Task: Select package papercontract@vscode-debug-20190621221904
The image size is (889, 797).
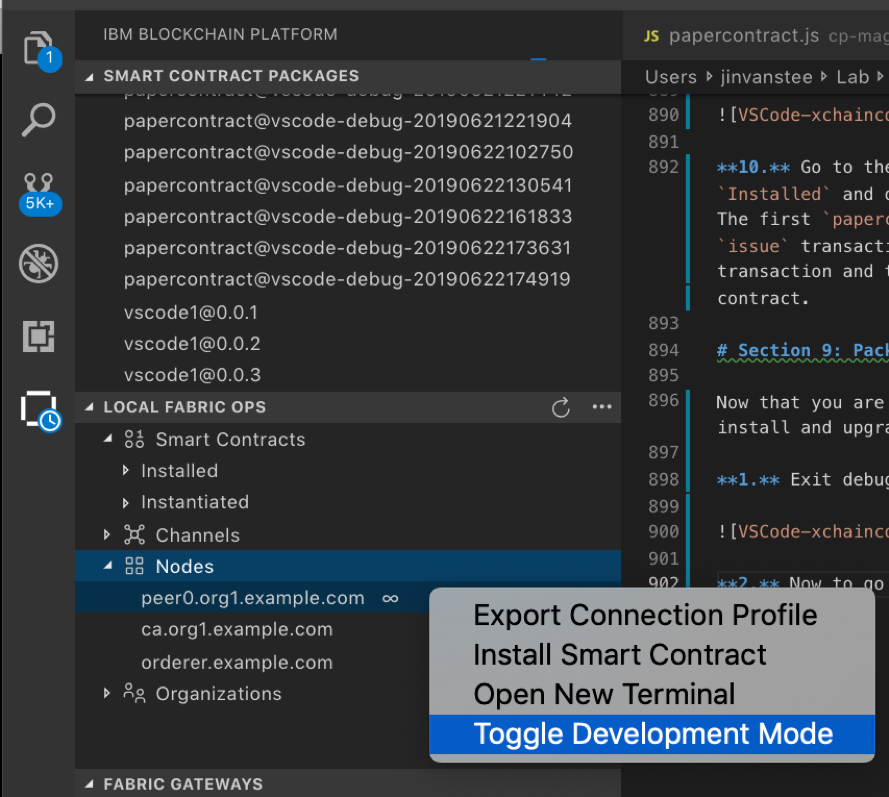Action: coord(348,121)
